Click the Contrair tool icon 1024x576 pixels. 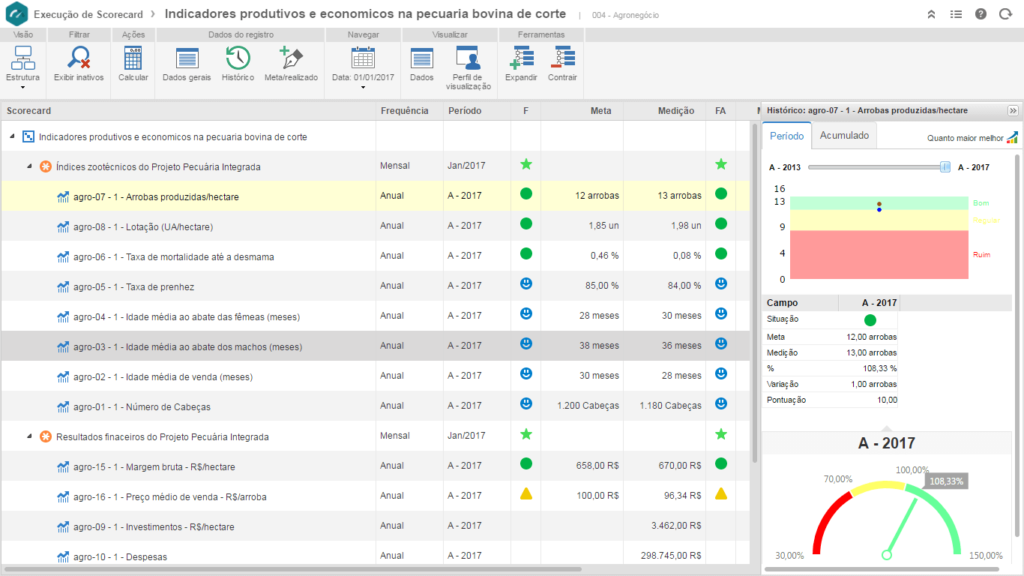point(562,62)
